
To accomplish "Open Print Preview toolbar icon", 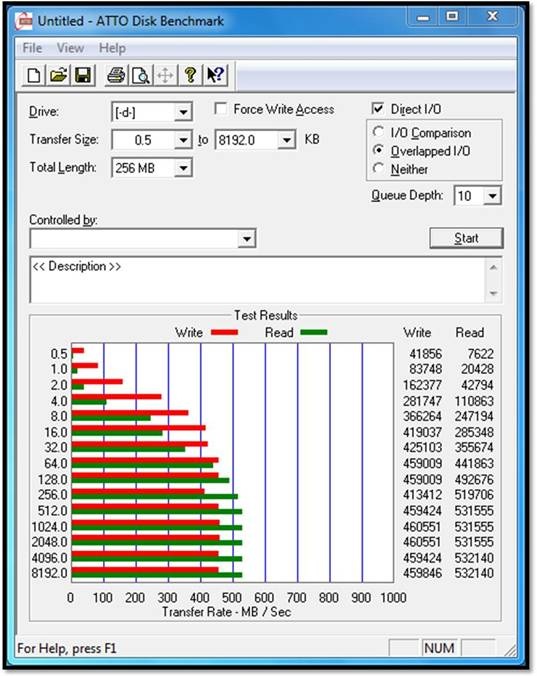I will (140, 75).
